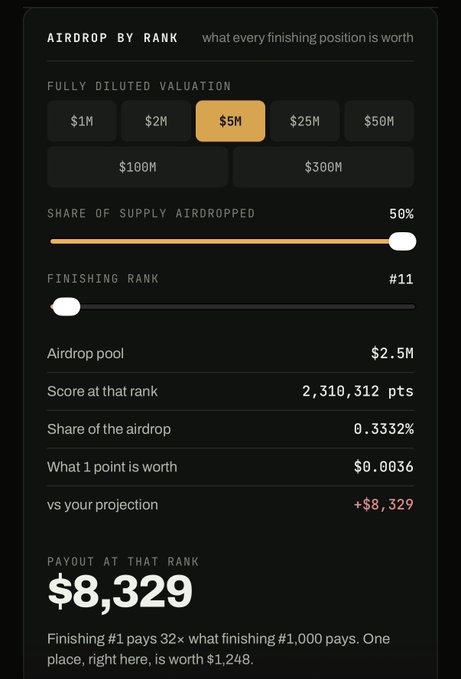Click the finishing rank slider handle
Viewport: 461px width, 679px height.
tap(66, 307)
